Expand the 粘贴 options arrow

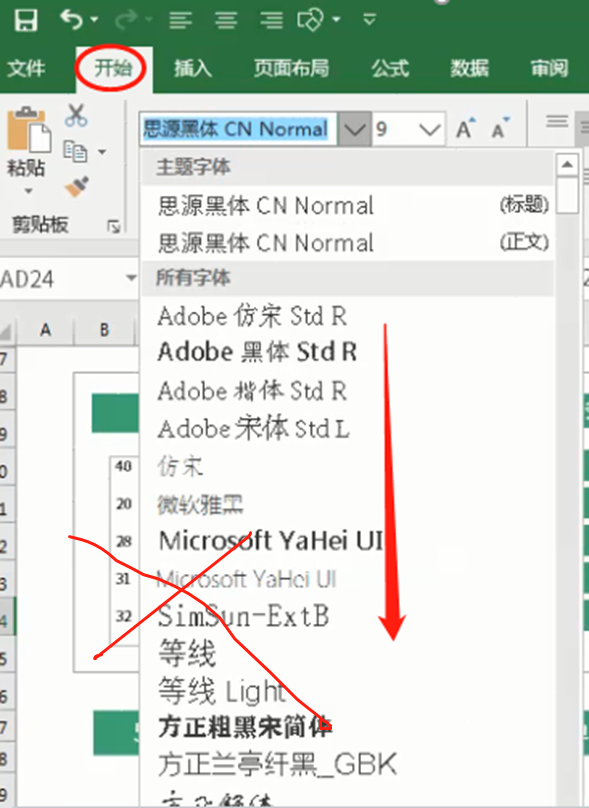[x=28, y=191]
